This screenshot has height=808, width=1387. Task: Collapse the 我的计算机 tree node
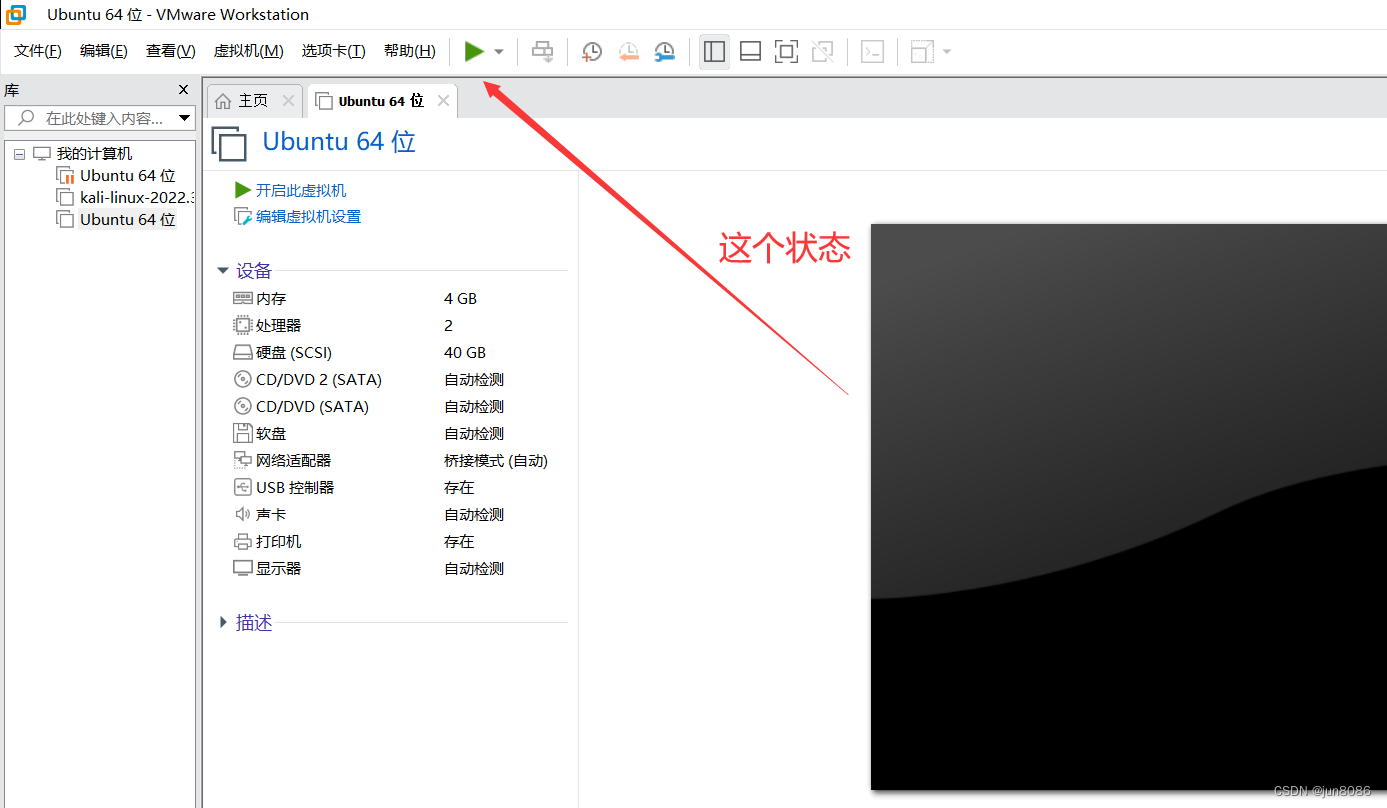[19, 154]
